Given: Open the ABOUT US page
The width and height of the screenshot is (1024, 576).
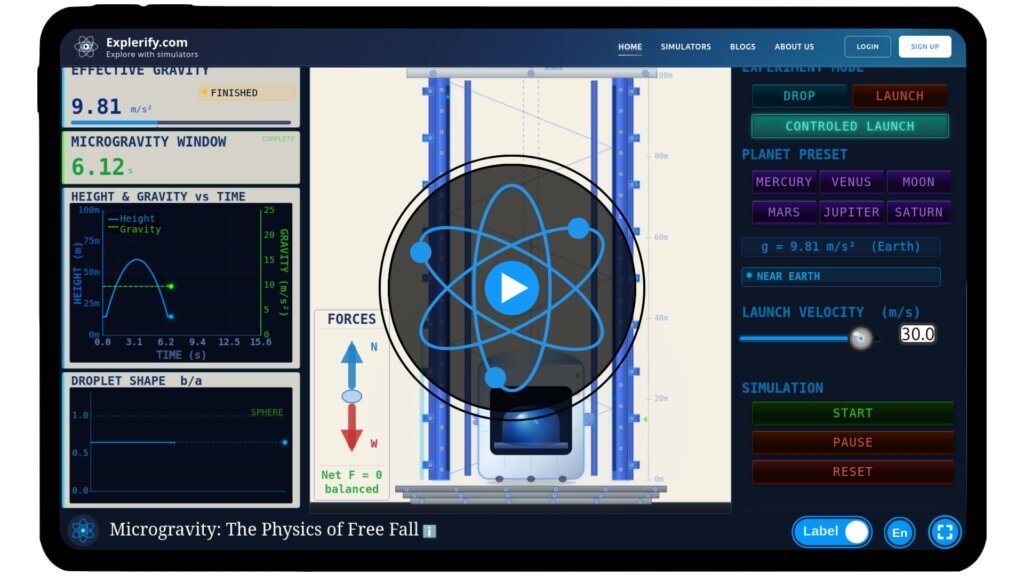Looking at the screenshot, I should 794,47.
